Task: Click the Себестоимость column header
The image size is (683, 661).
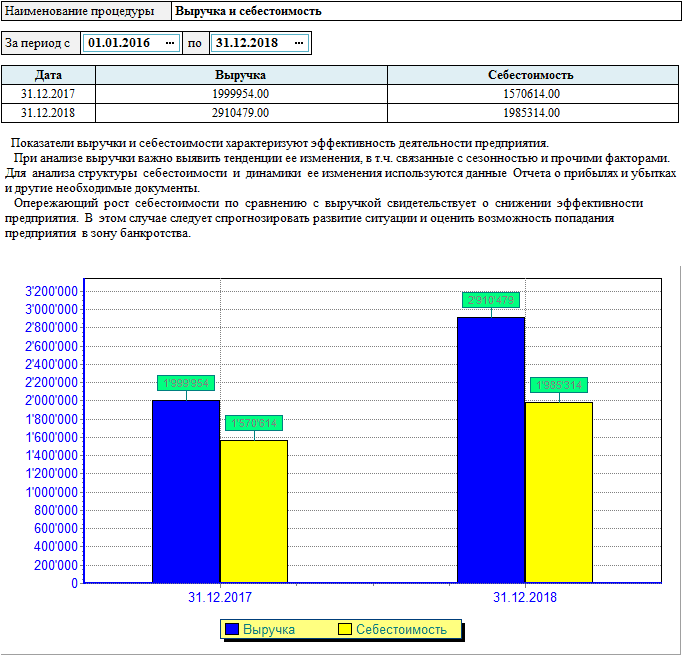Action: (x=533, y=75)
